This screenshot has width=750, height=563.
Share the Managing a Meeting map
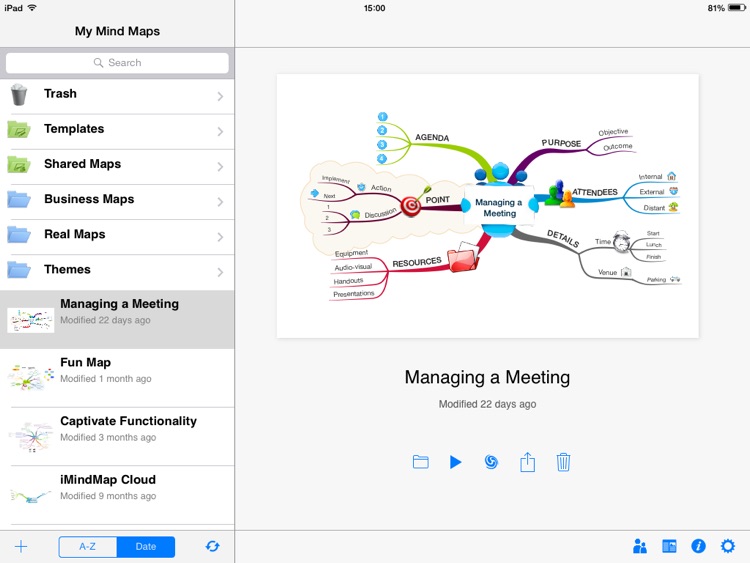tap(527, 462)
